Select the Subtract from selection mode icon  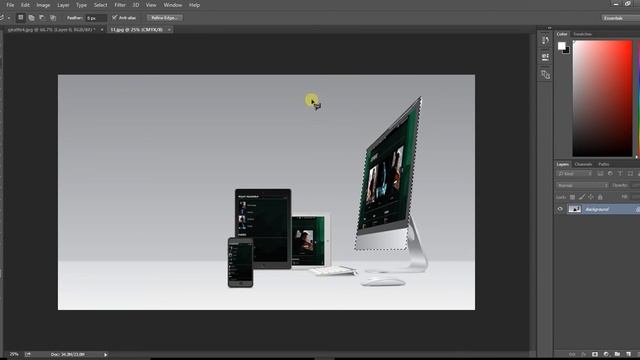(x=42, y=18)
